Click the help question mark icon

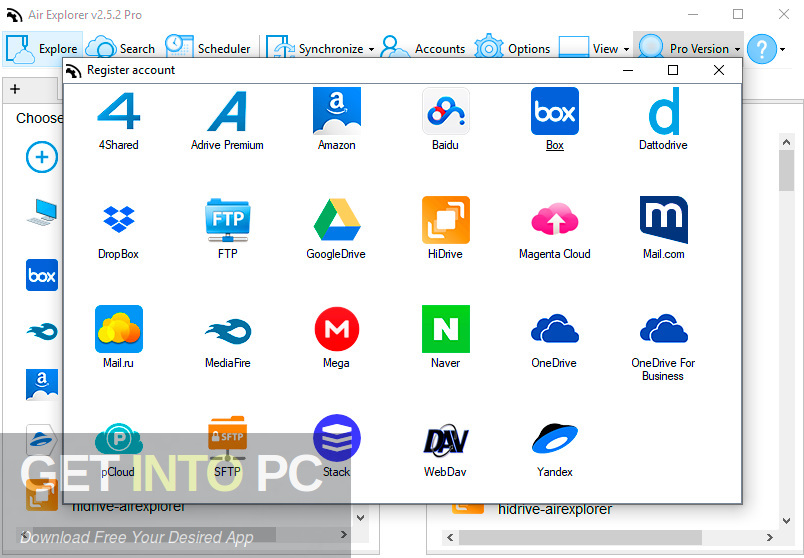tap(761, 49)
